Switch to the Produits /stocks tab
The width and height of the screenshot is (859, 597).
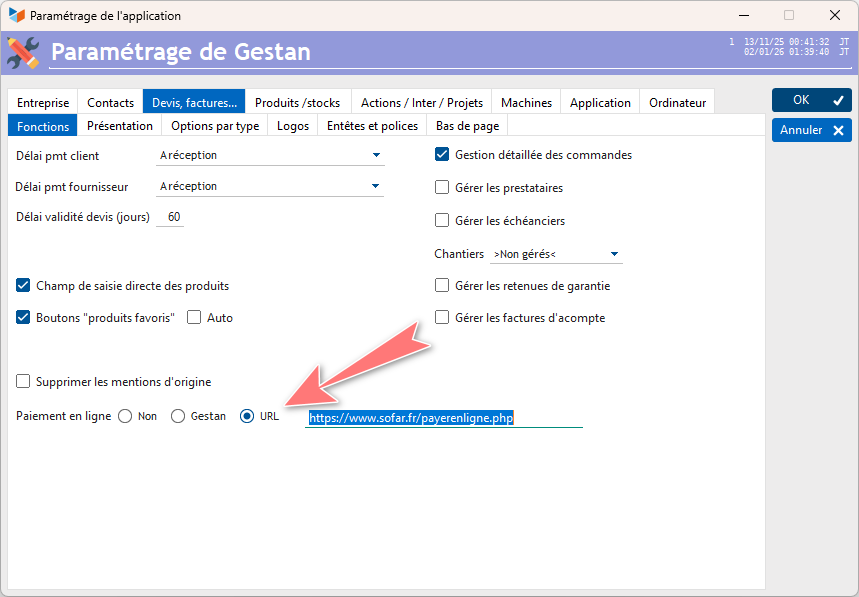pos(297,102)
